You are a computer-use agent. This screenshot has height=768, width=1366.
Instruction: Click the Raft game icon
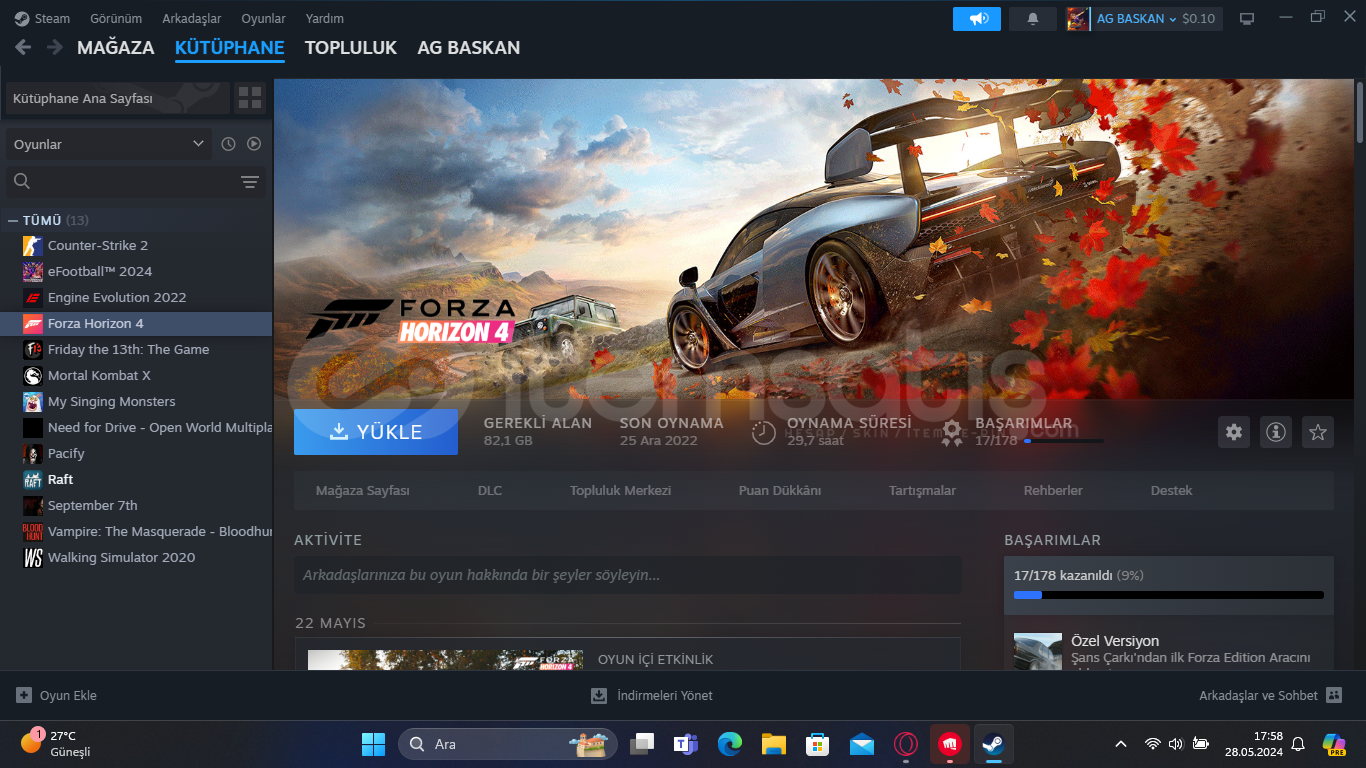33,480
